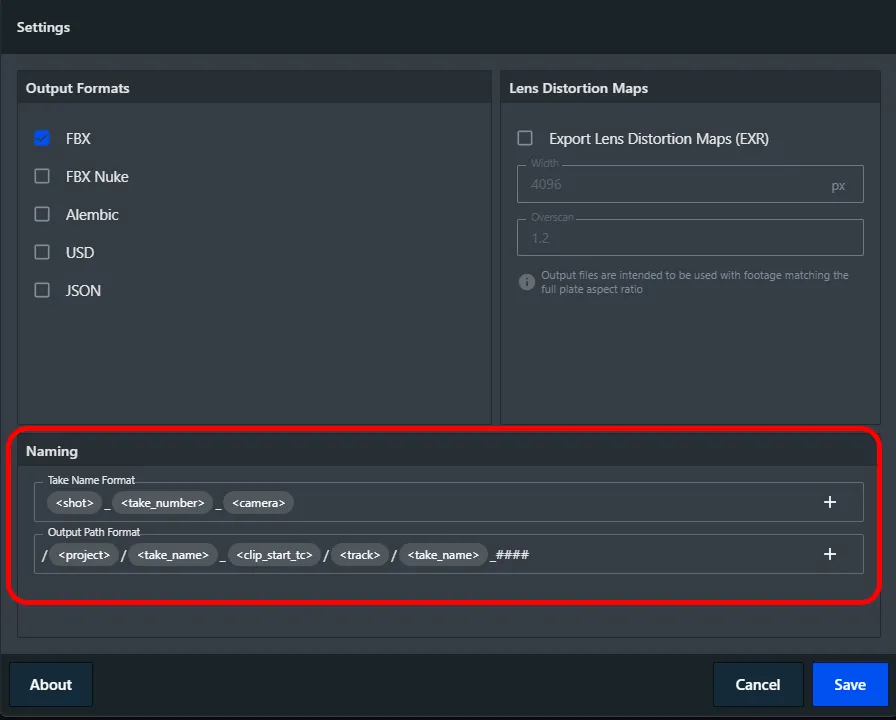The image size is (896, 720).
Task: Uncheck the FBX output format
Action: point(42,138)
